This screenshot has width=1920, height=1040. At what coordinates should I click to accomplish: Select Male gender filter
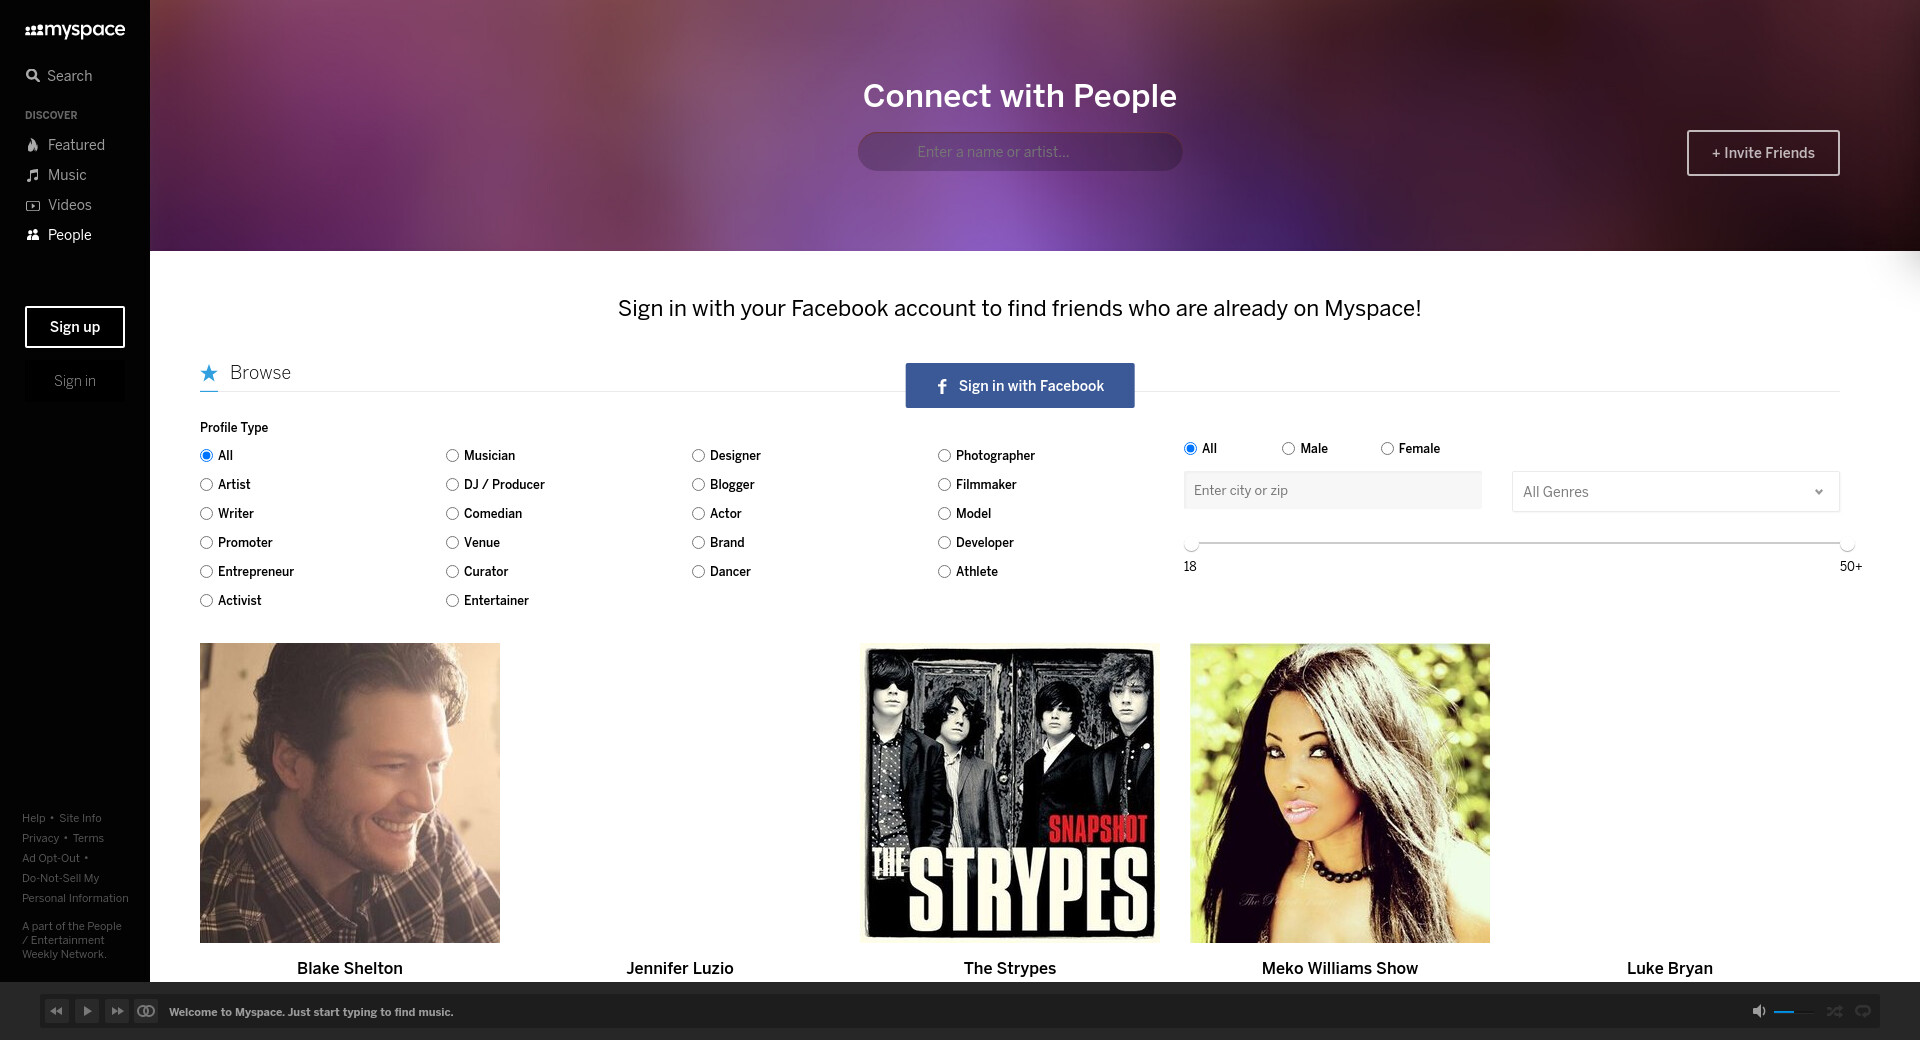1288,449
